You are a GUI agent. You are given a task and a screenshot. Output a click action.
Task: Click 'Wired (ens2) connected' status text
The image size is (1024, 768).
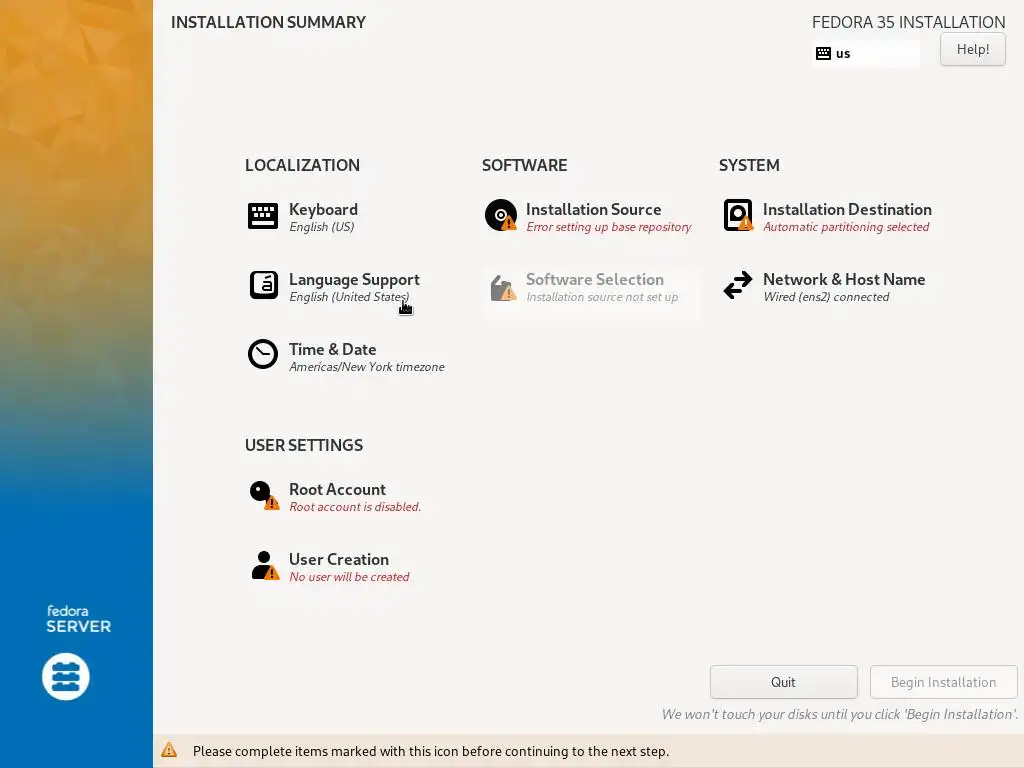(x=826, y=297)
